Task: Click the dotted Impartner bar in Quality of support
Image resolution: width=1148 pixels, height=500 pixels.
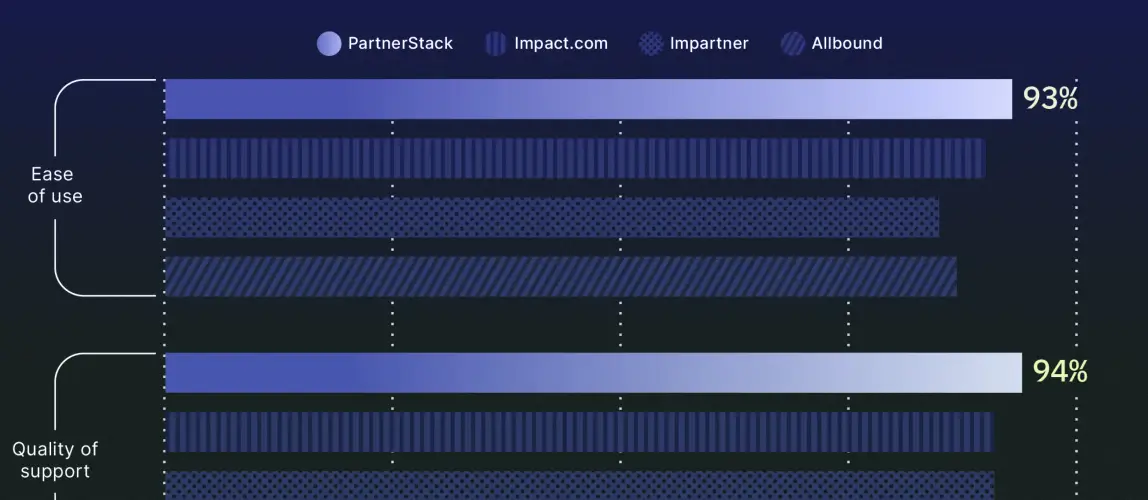Action: tap(579, 485)
